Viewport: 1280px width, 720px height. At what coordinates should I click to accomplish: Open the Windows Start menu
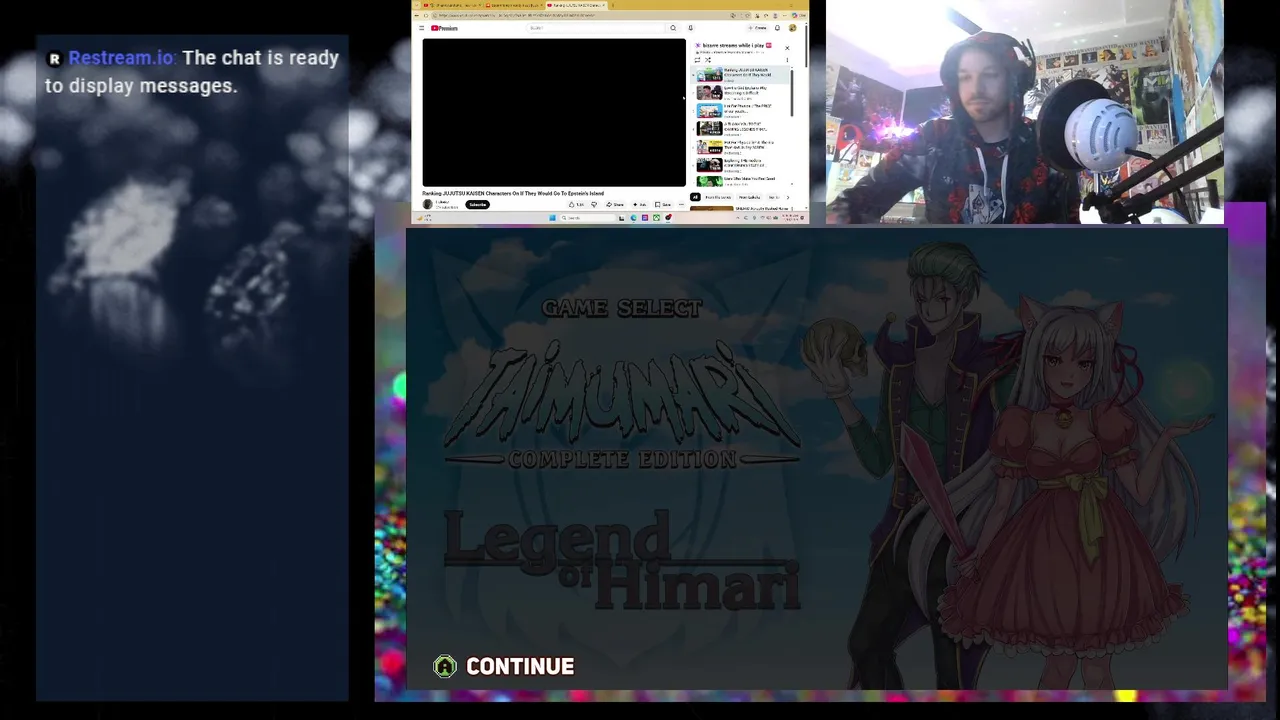click(x=552, y=218)
